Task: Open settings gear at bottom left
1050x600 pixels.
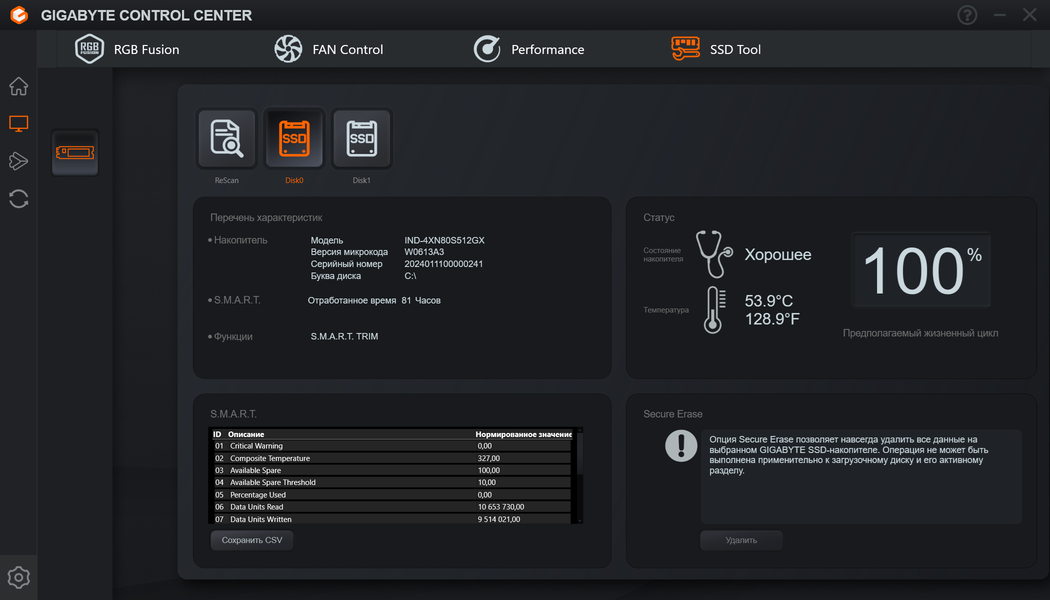Action: click(19, 577)
